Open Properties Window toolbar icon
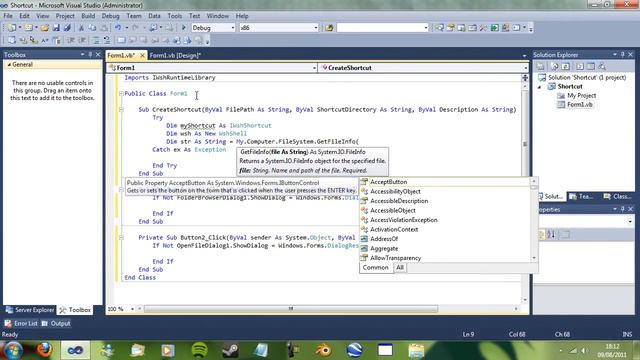 click(x=451, y=28)
